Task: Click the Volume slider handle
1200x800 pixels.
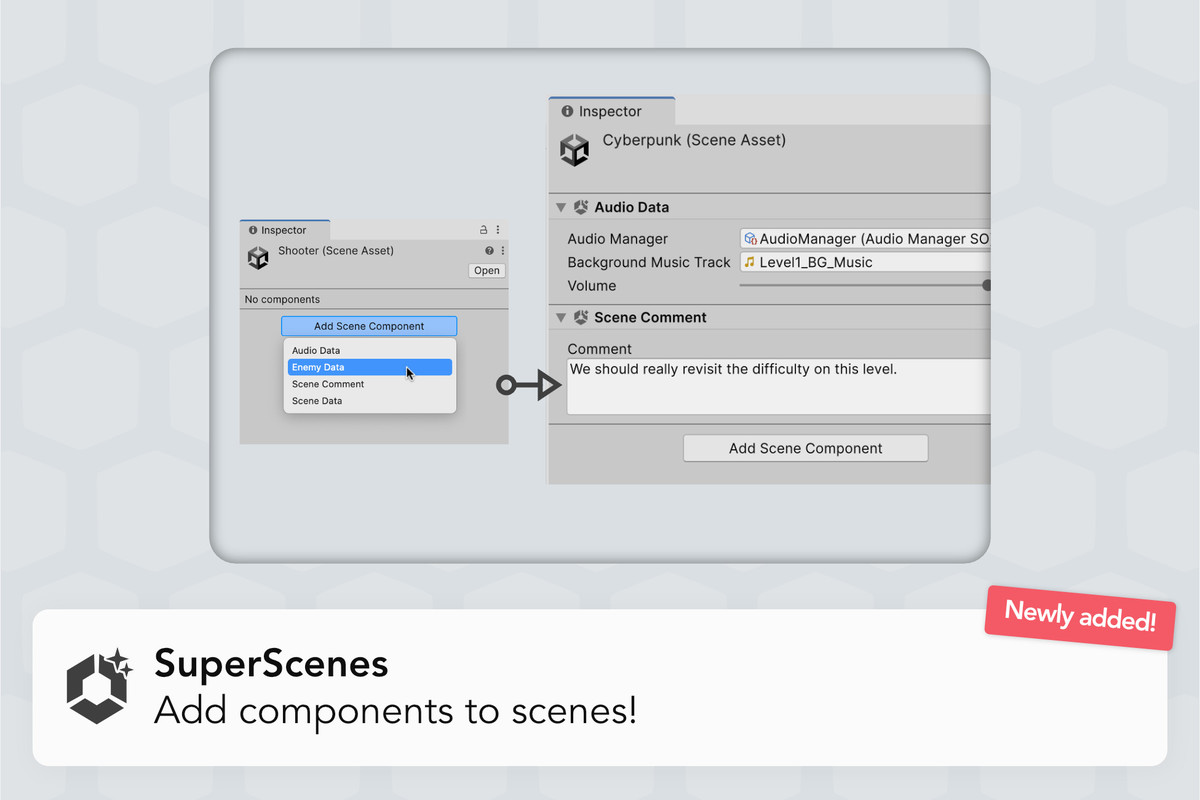Action: [987, 286]
